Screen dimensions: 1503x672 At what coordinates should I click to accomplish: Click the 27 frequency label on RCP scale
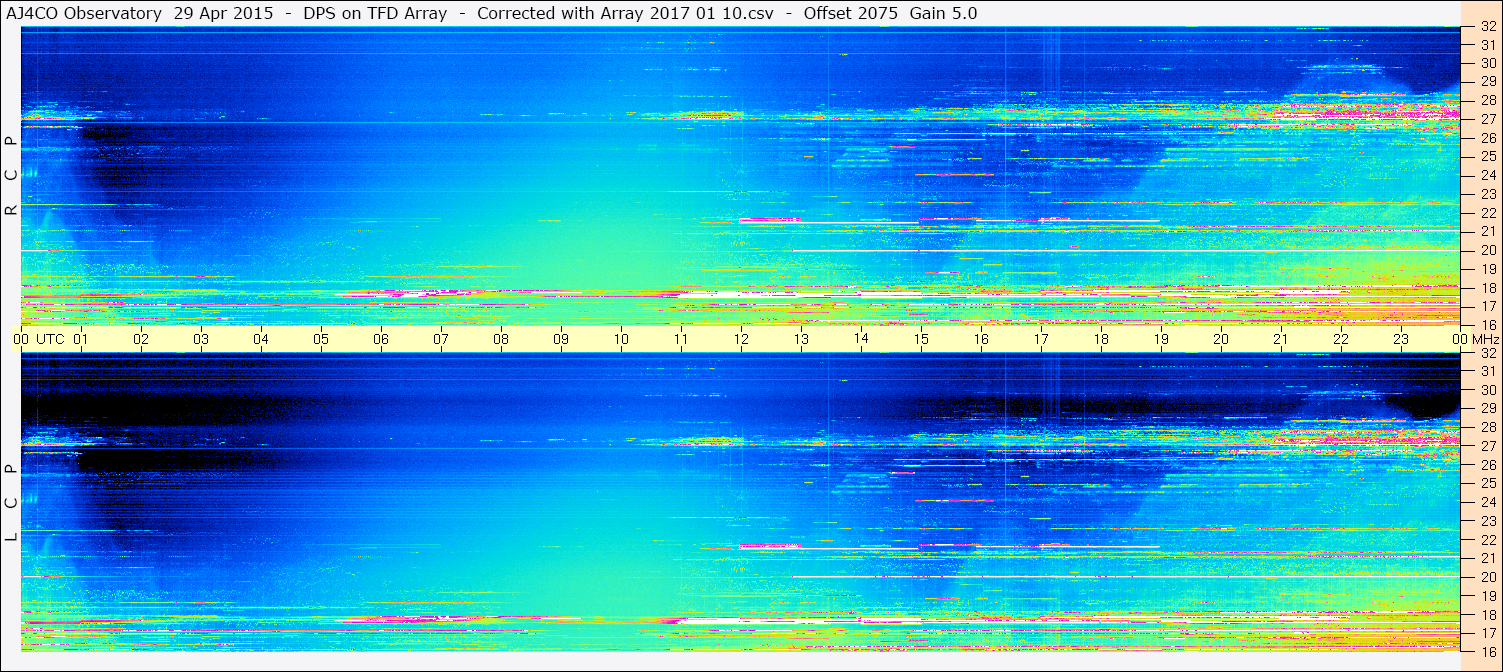coord(1488,119)
